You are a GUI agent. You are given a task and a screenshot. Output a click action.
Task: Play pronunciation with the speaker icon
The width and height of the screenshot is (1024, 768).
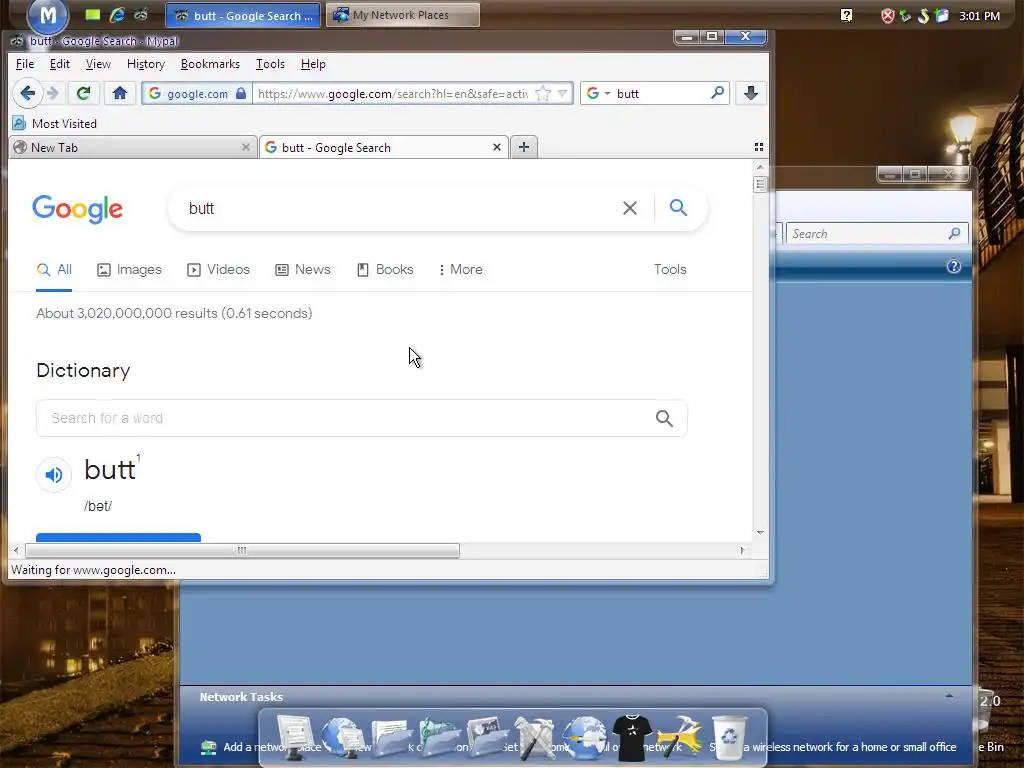tap(54, 475)
